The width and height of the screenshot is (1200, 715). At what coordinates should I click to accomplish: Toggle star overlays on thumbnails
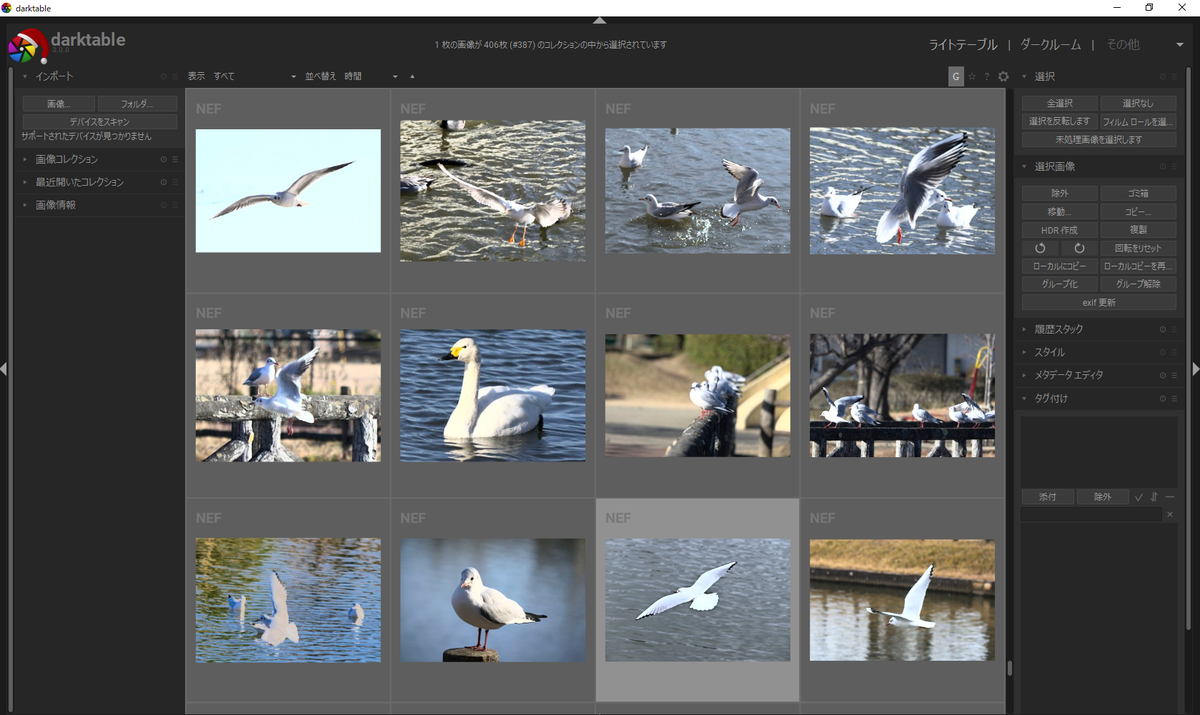[972, 76]
